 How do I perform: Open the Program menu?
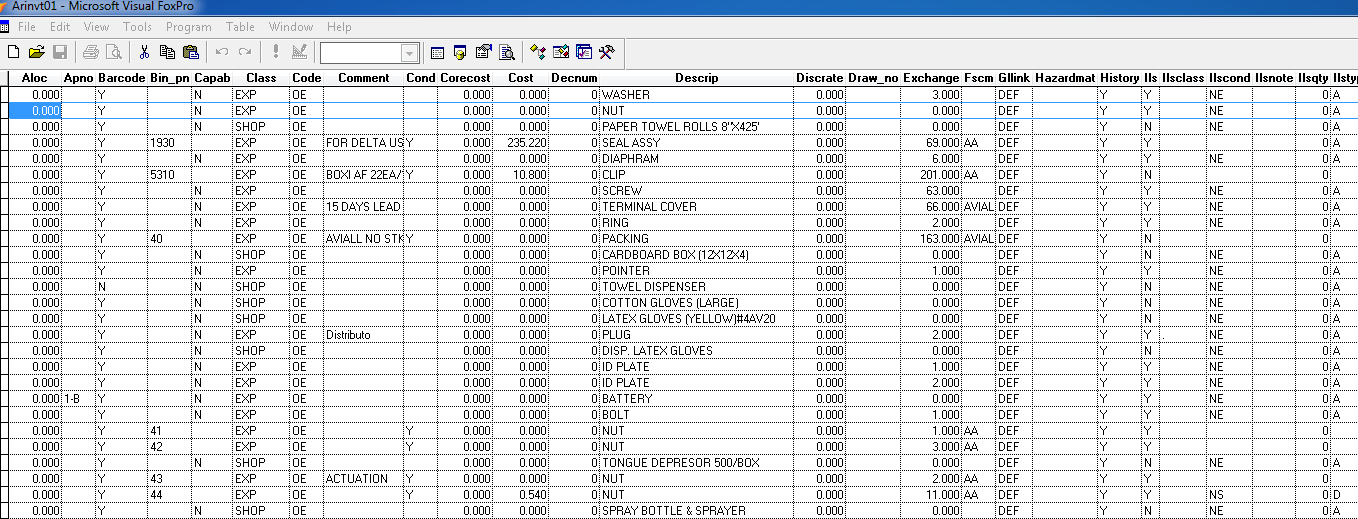189,27
